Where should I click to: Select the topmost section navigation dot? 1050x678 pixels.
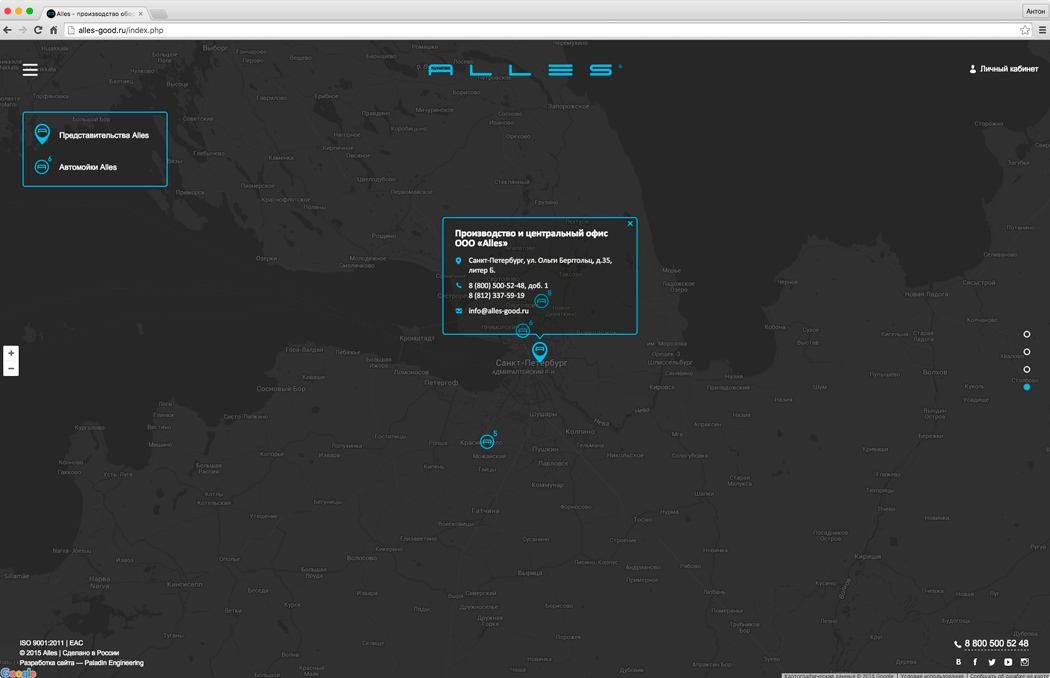(1027, 335)
